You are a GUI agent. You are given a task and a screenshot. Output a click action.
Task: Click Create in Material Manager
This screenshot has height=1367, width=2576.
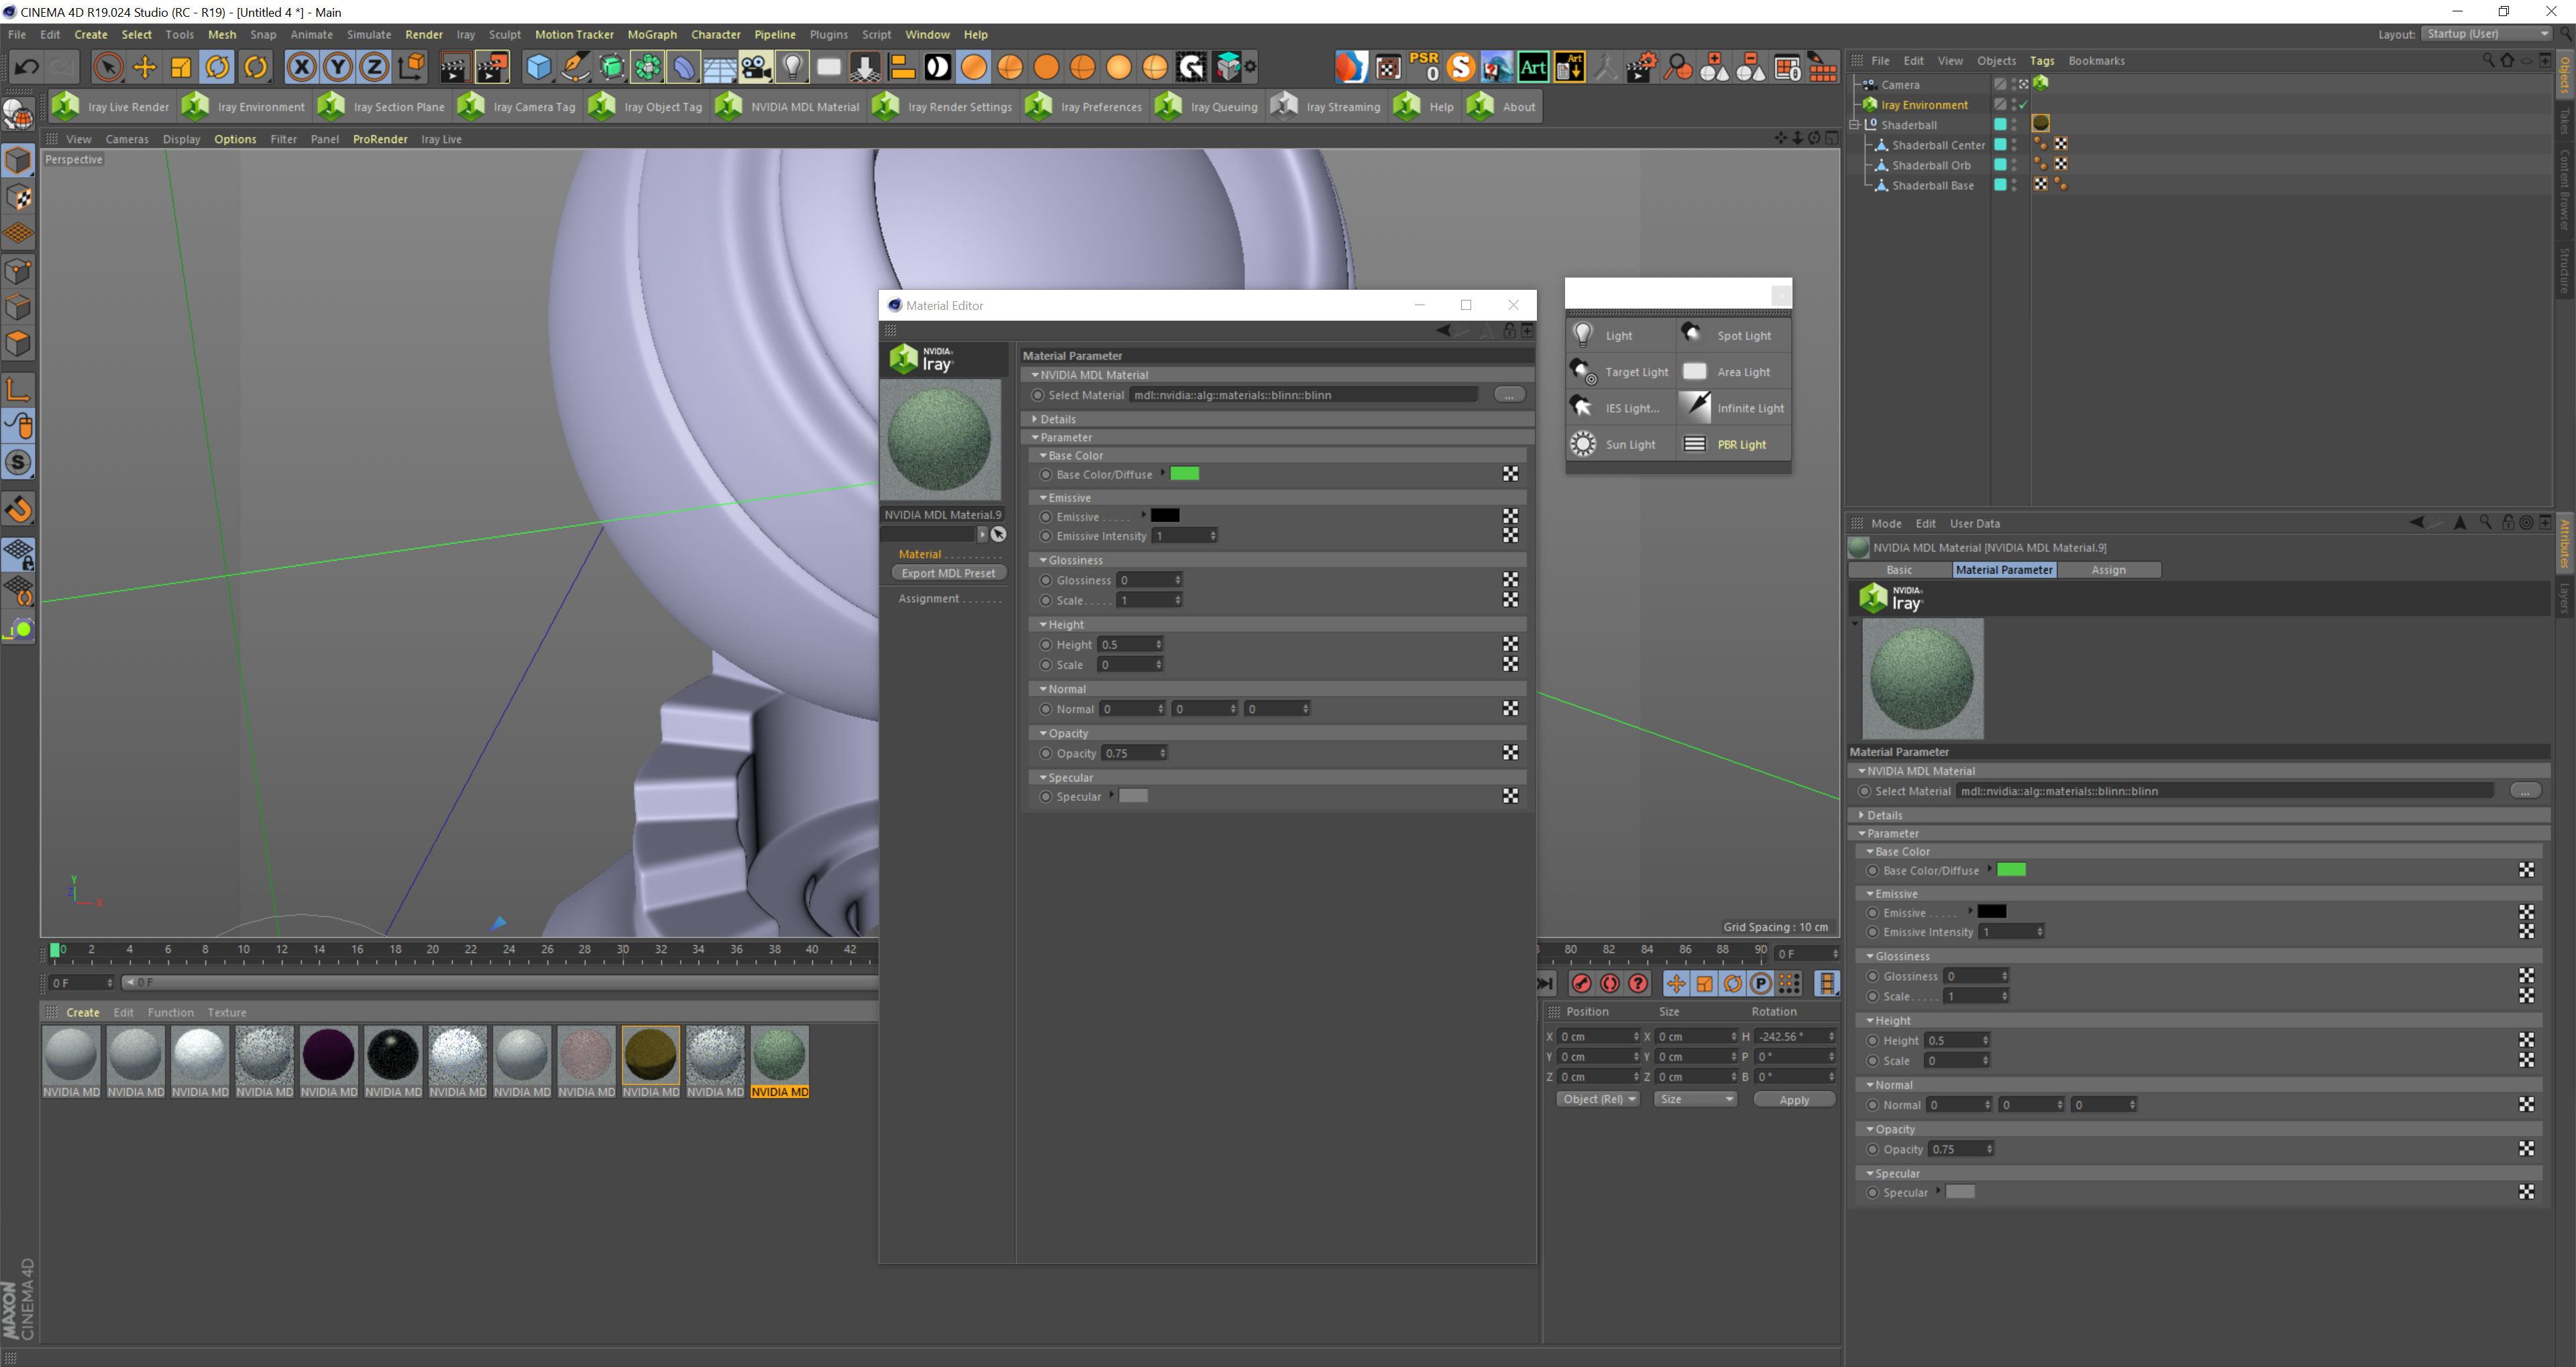click(83, 1012)
